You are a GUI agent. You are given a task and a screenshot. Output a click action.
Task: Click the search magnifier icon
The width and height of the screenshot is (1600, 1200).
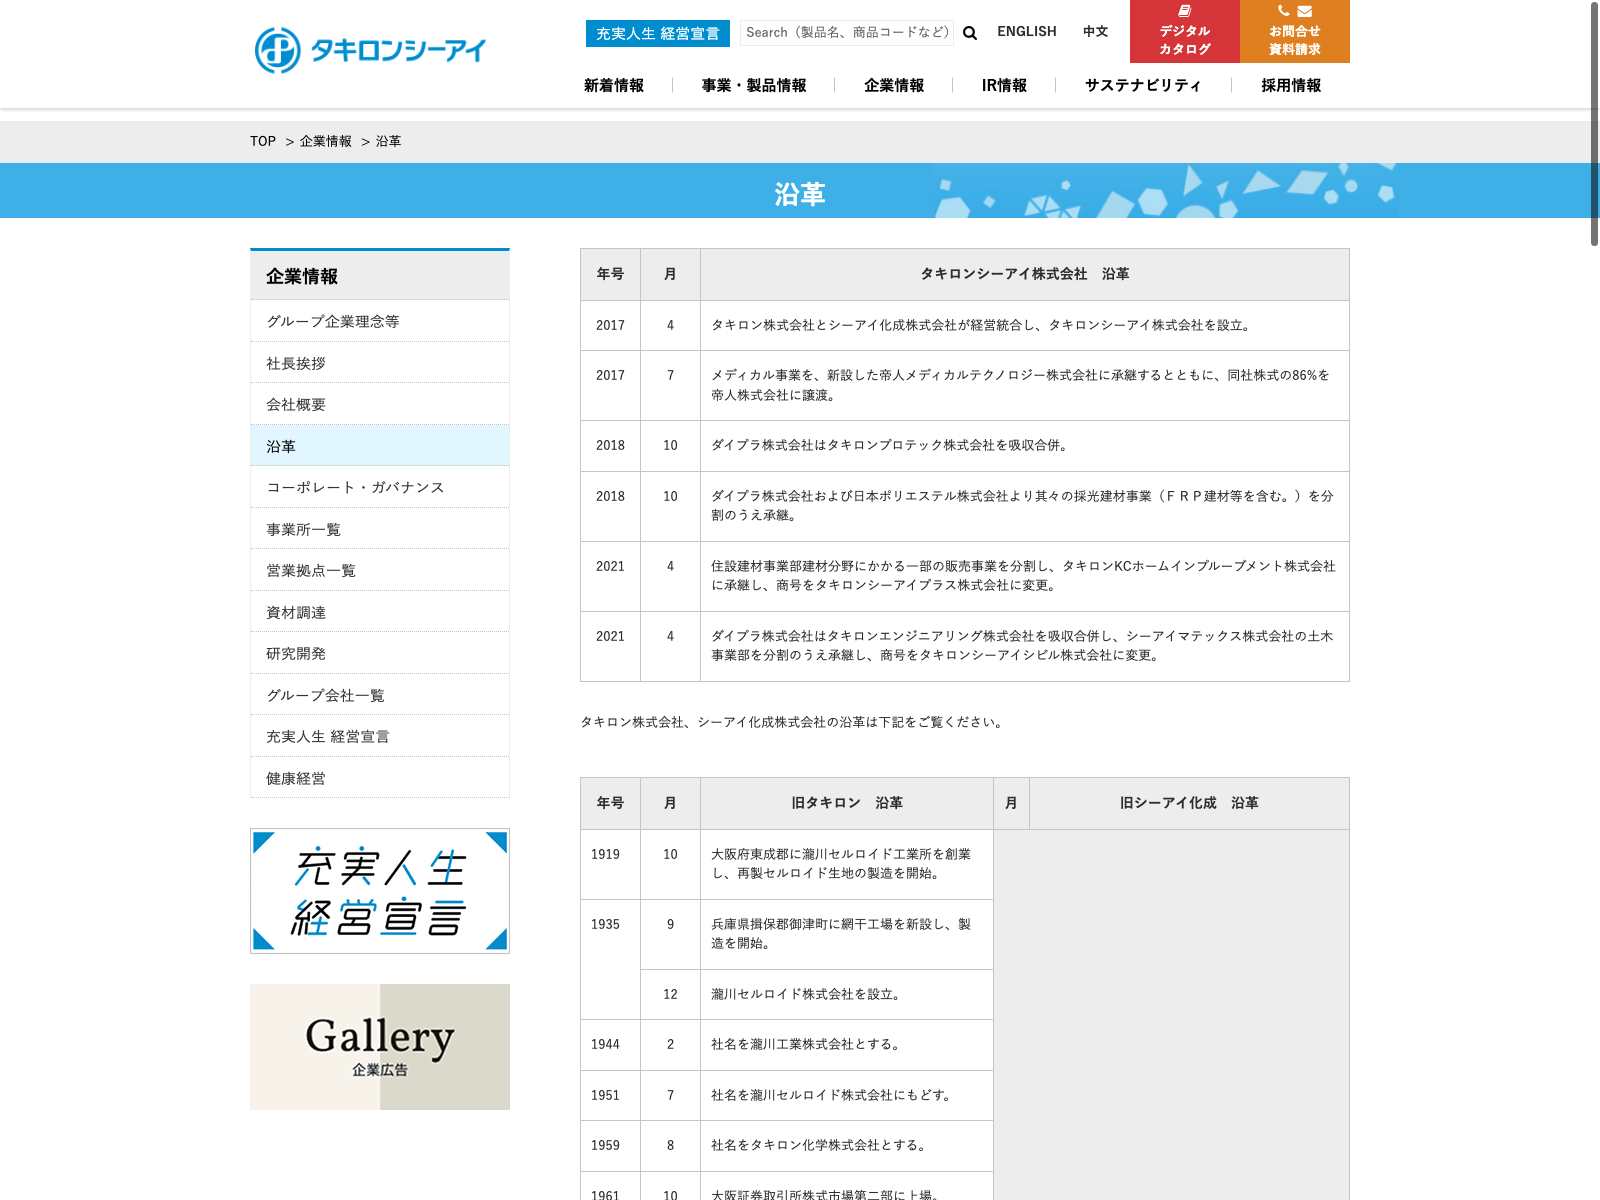point(970,33)
